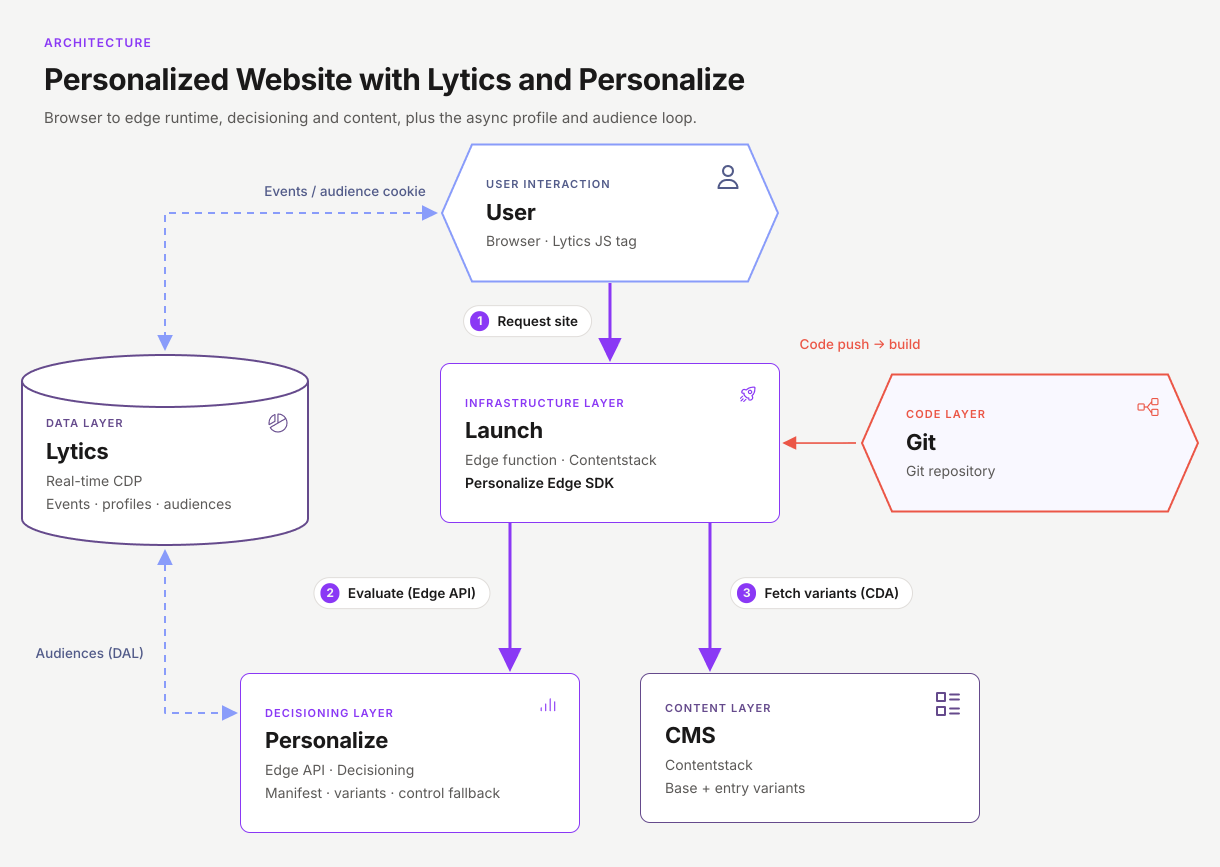Click the 'Audiences (DAL)' label
1220x867 pixels.
90,653
